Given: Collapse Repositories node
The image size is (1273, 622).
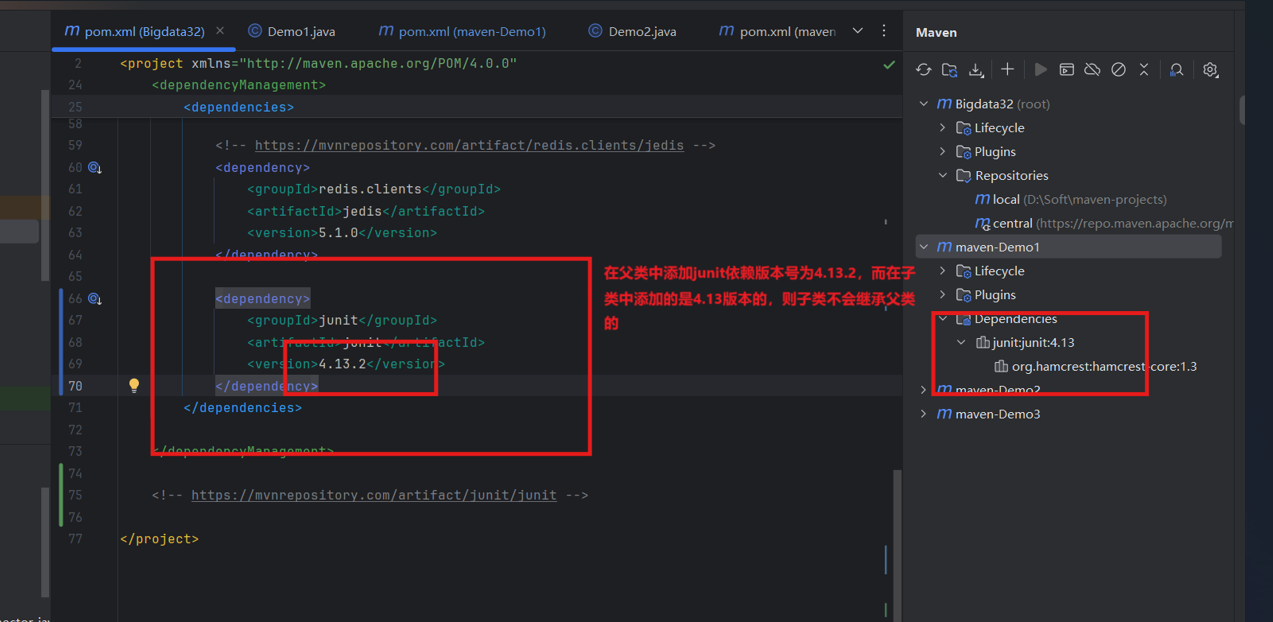Looking at the screenshot, I should [x=943, y=176].
